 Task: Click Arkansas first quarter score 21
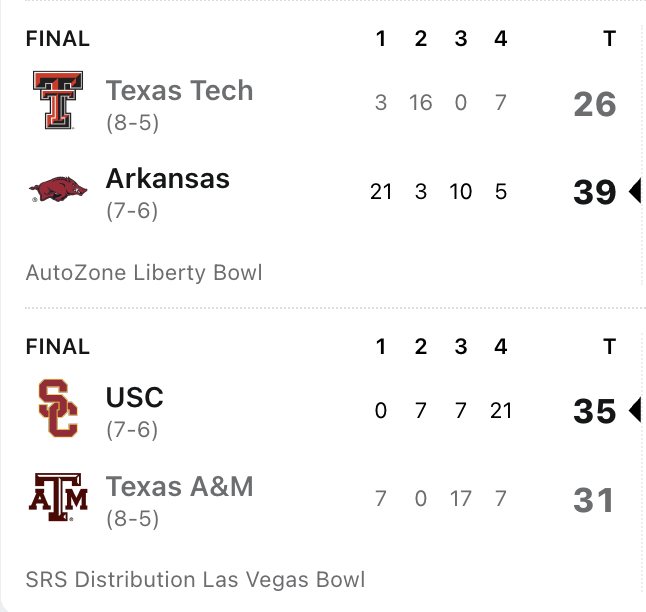point(381,192)
